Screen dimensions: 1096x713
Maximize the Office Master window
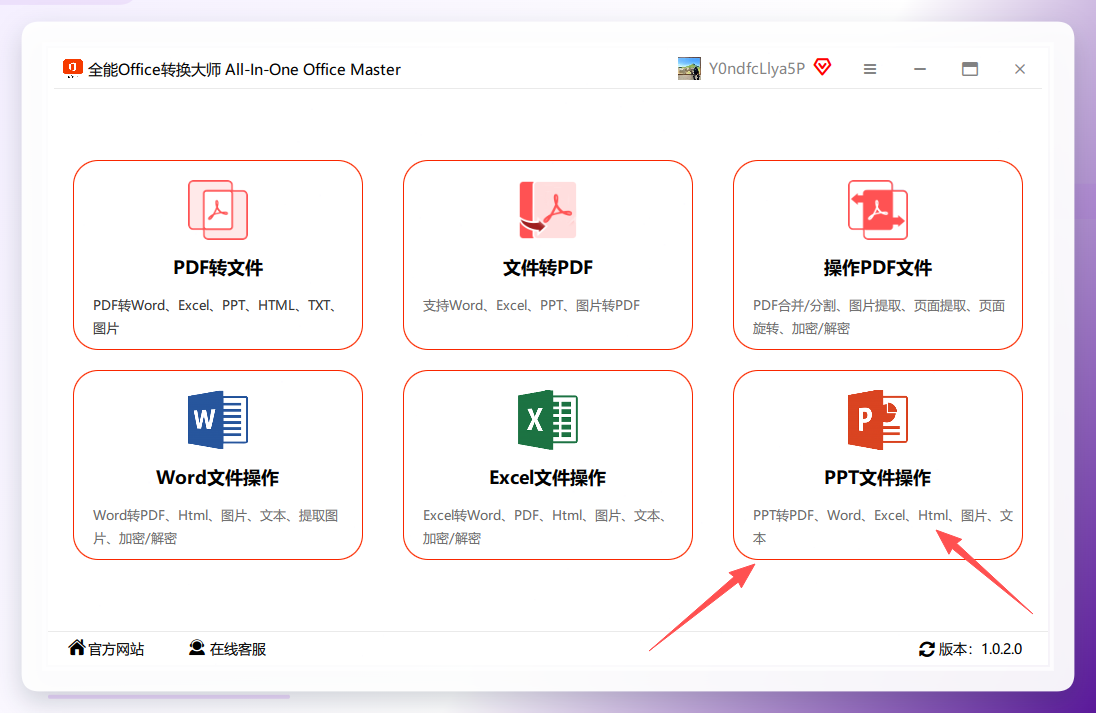tap(970, 69)
